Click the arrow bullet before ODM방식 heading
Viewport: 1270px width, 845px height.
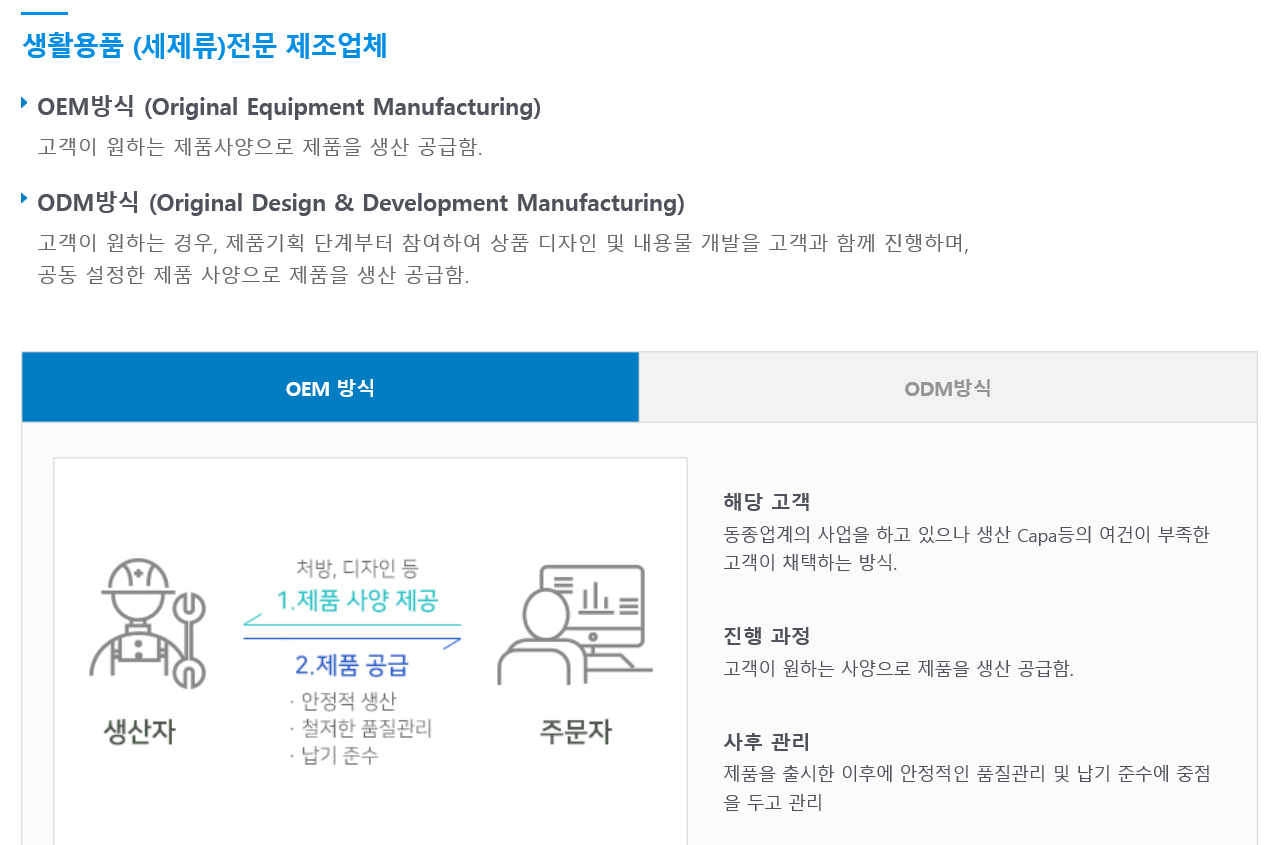coord(24,199)
